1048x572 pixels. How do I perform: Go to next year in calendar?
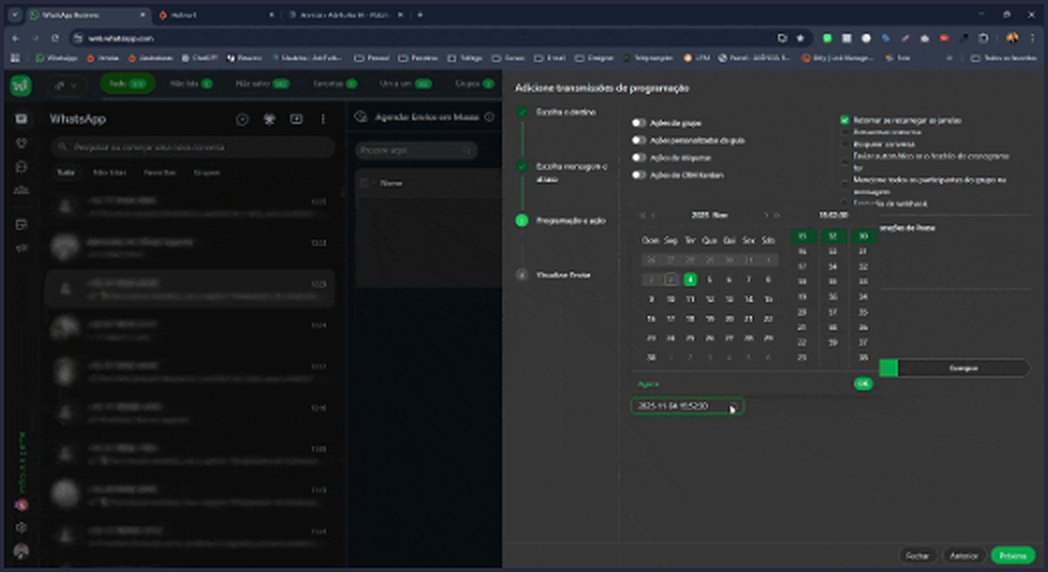tap(777, 215)
